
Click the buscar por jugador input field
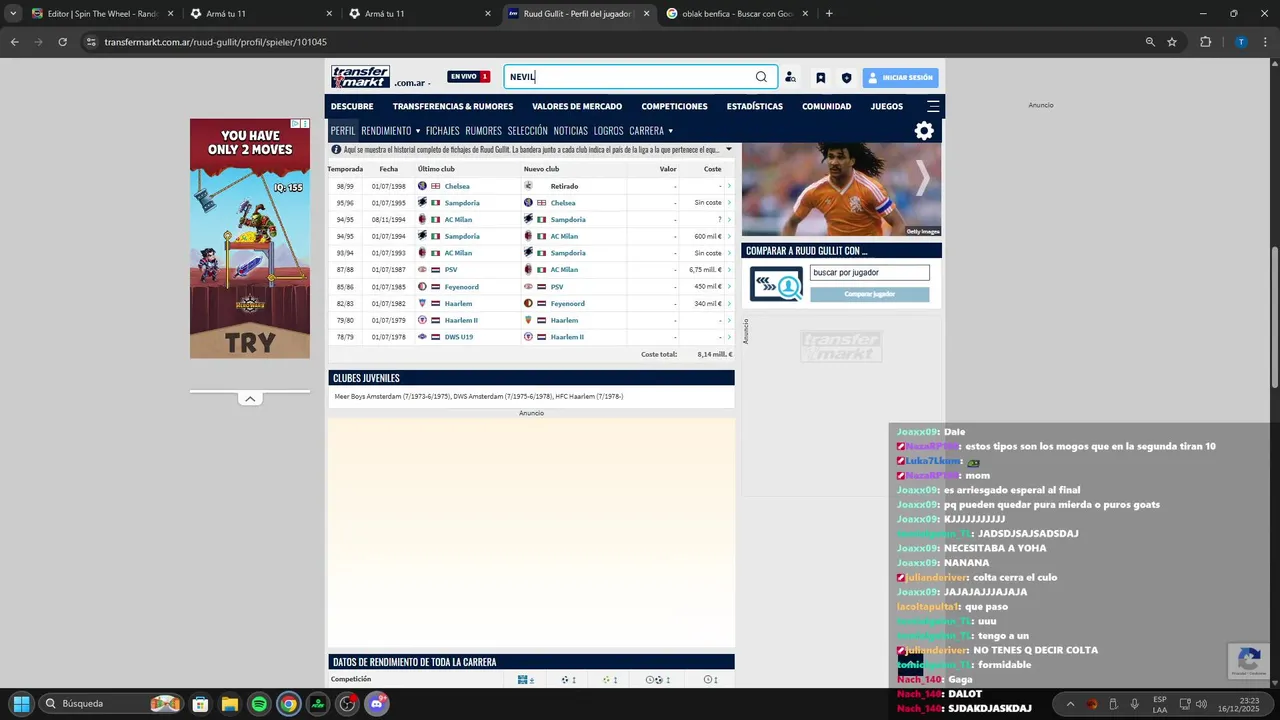pyautogui.click(x=869, y=272)
